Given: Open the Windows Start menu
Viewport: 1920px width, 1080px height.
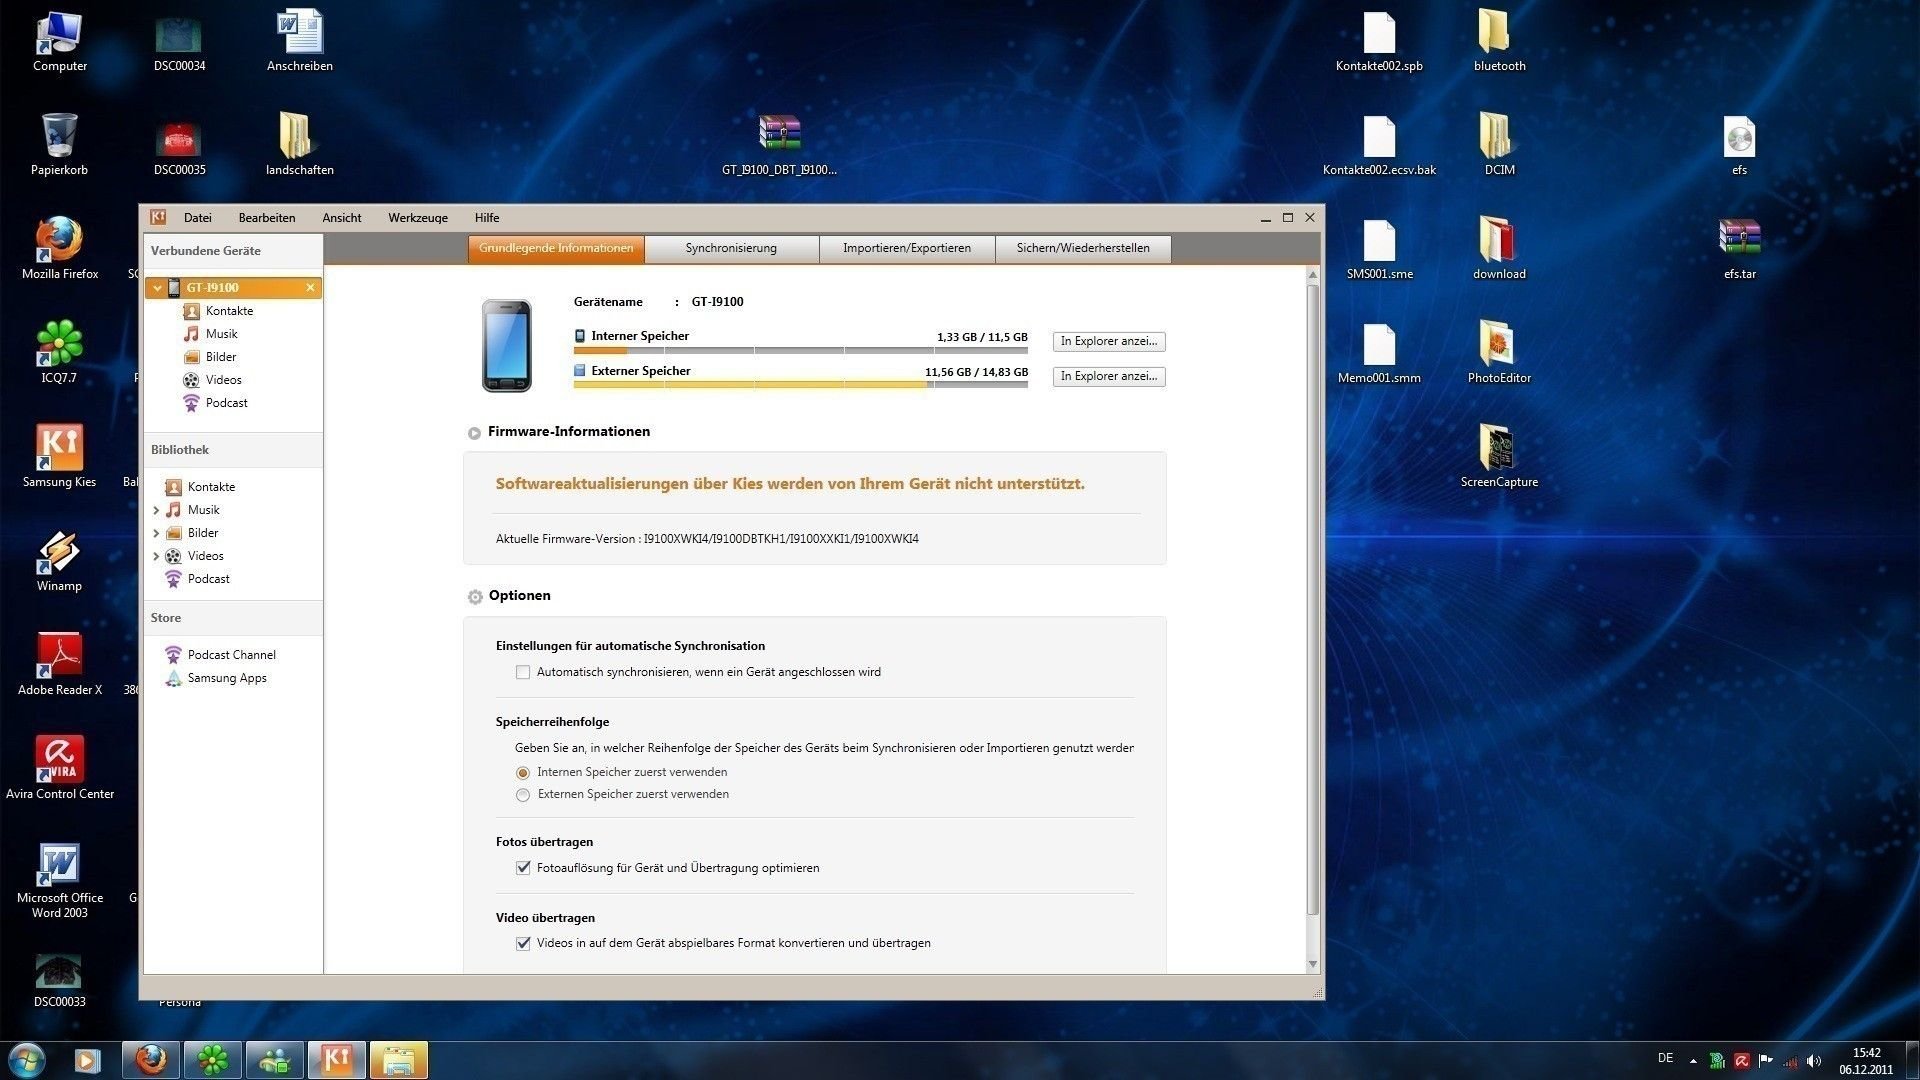Looking at the screenshot, I should click(x=26, y=1060).
